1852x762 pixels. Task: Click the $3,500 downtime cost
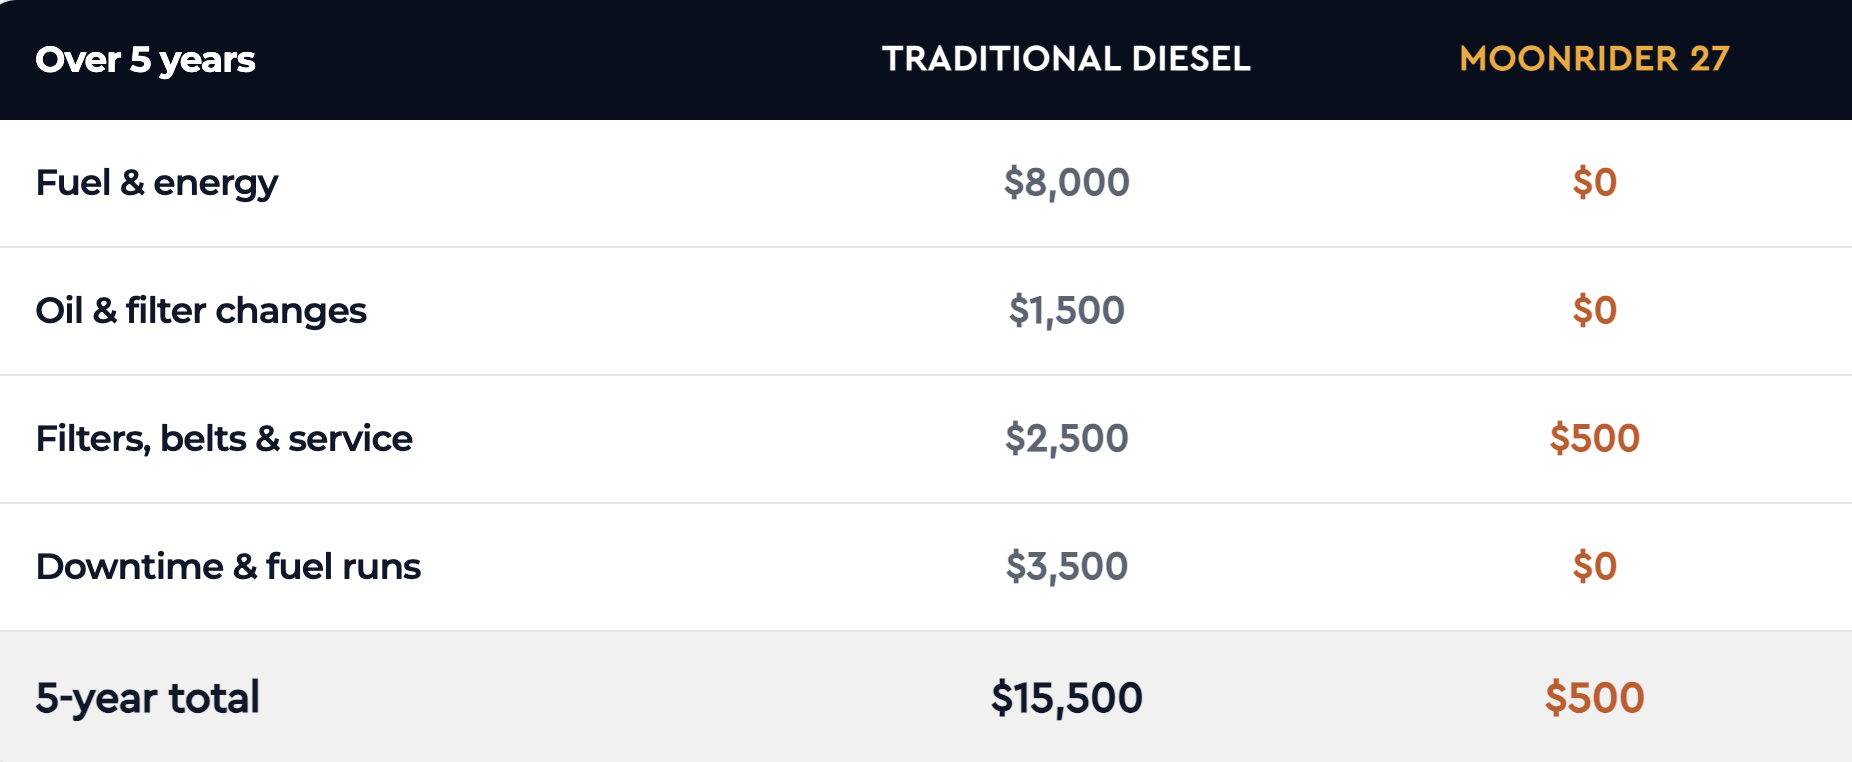[1066, 567]
